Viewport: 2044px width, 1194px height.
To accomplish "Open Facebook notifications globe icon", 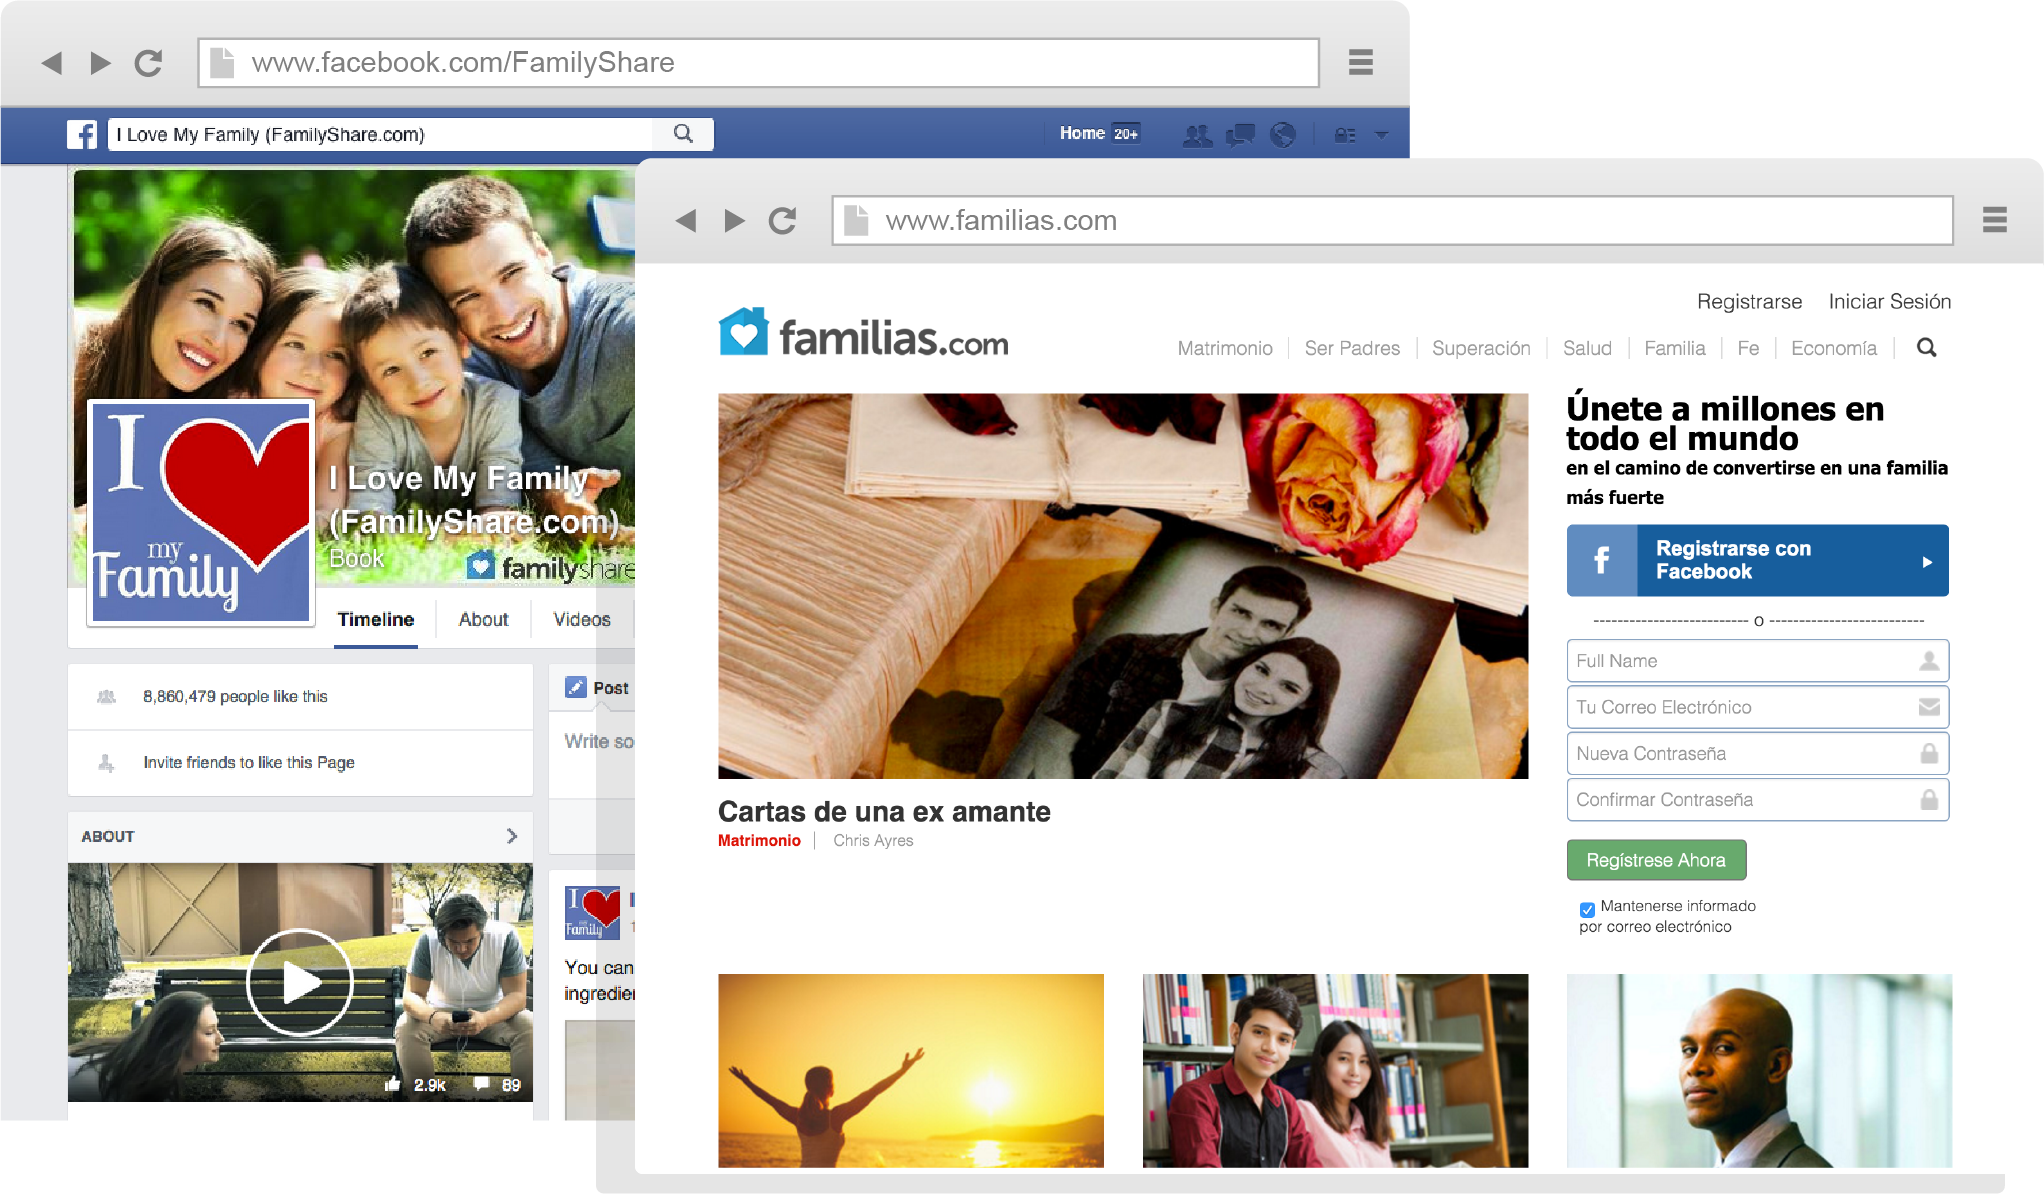I will [1283, 134].
